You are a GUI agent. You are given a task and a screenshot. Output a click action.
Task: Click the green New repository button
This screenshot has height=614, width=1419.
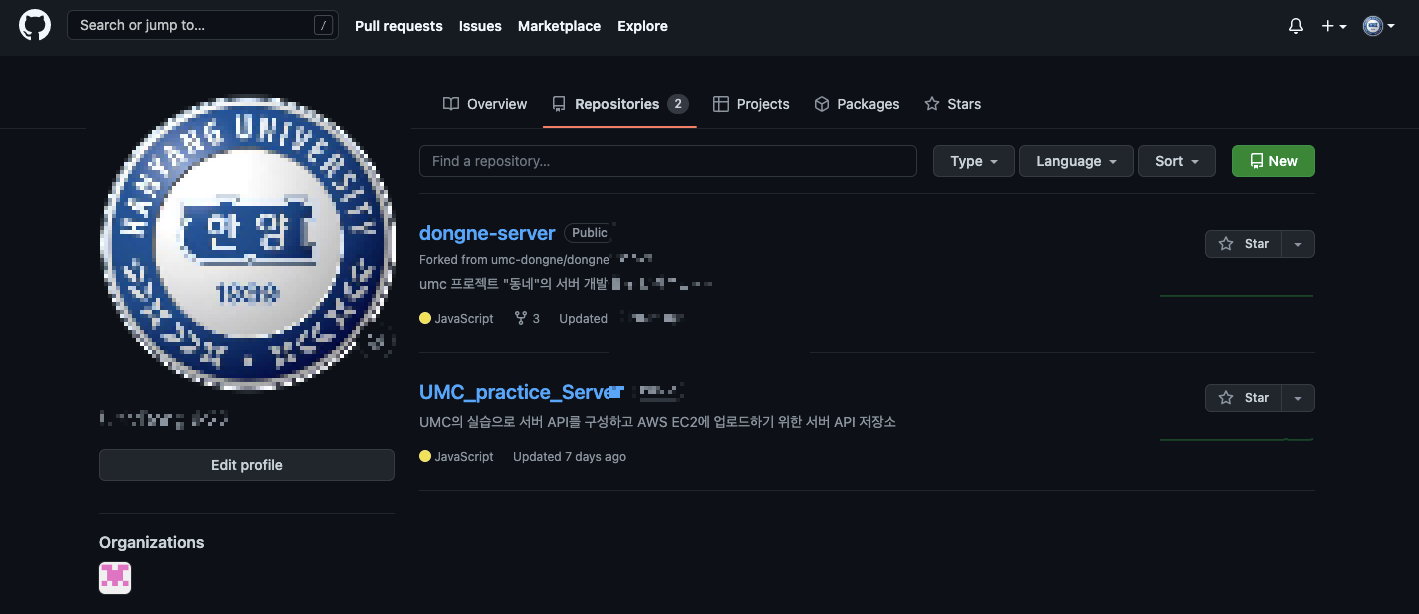1273,161
